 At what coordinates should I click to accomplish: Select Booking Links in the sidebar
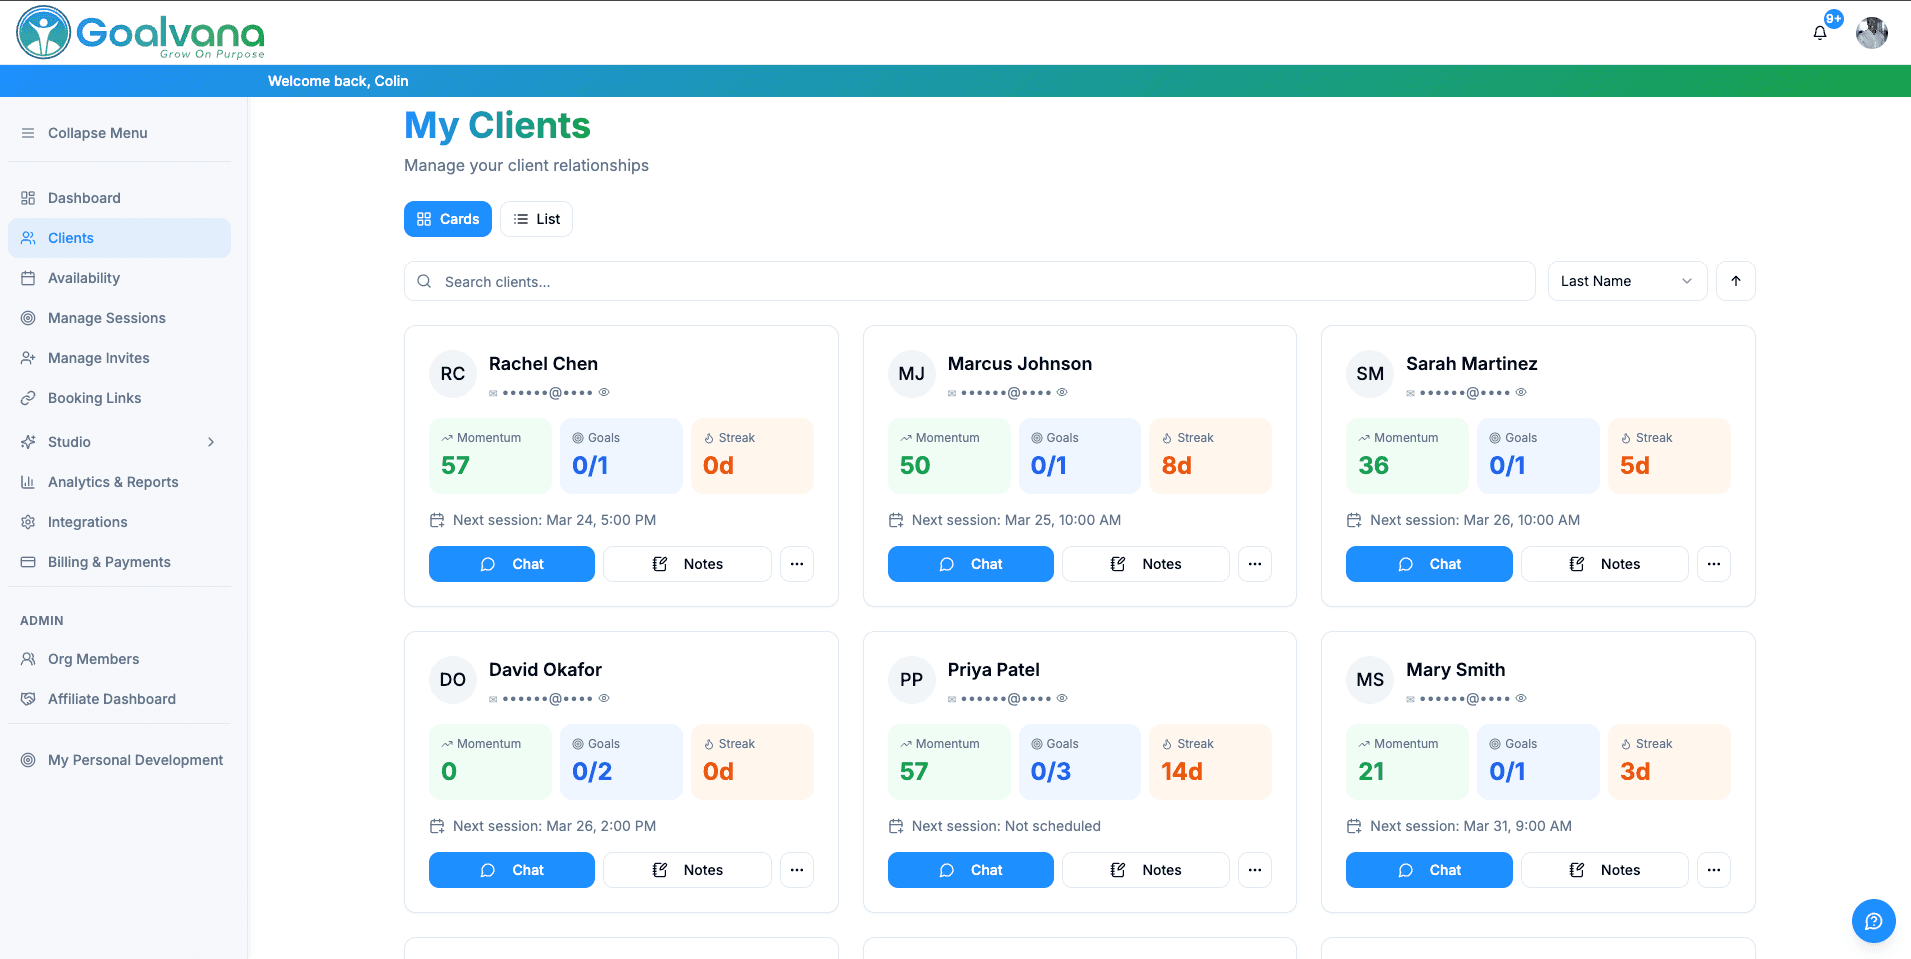tap(95, 398)
